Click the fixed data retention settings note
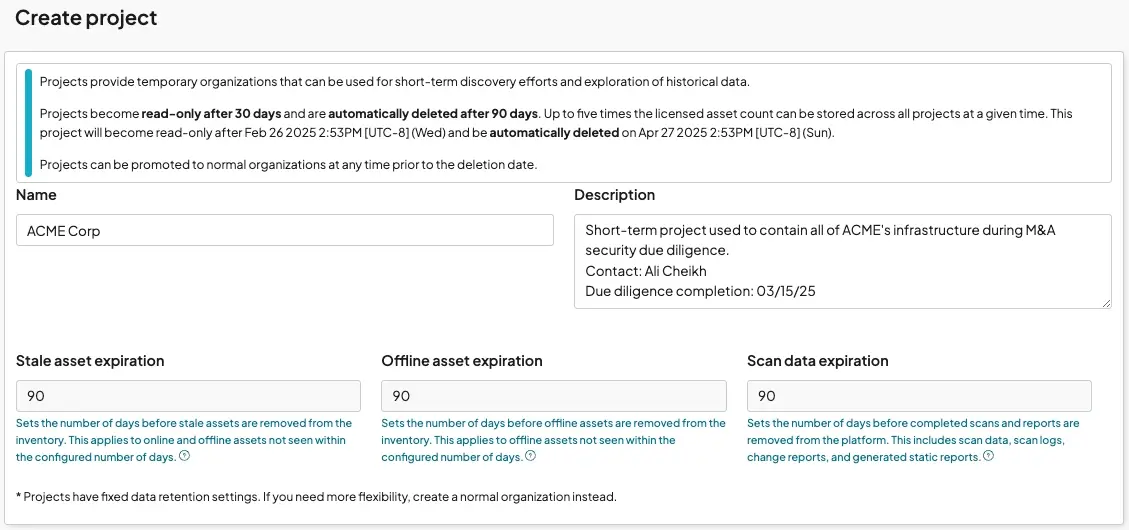Image resolution: width=1129 pixels, height=530 pixels. [316, 496]
